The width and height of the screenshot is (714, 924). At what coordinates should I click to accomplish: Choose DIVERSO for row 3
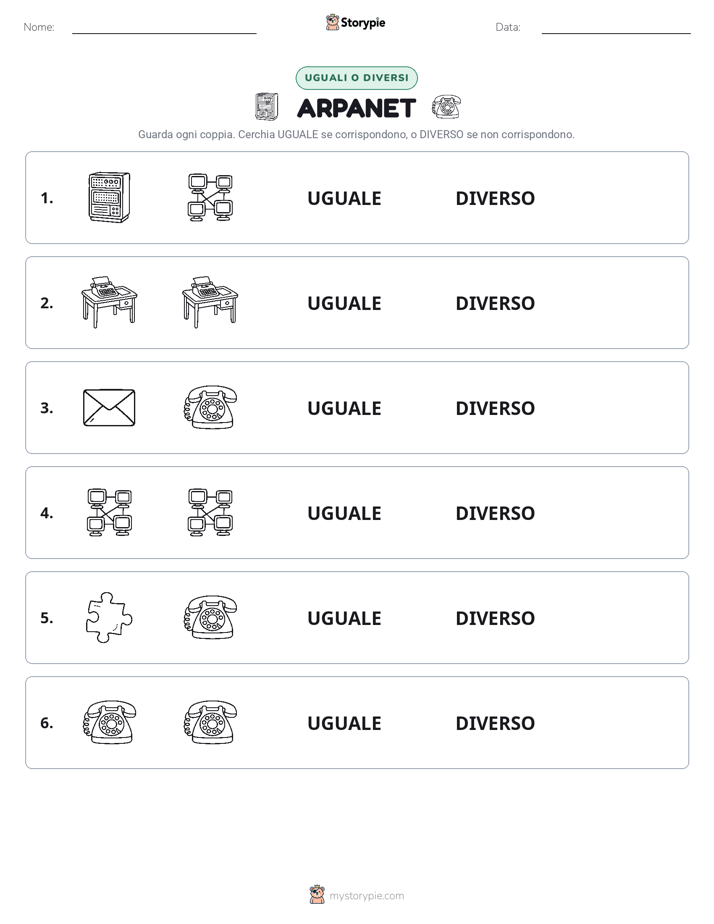coord(495,408)
